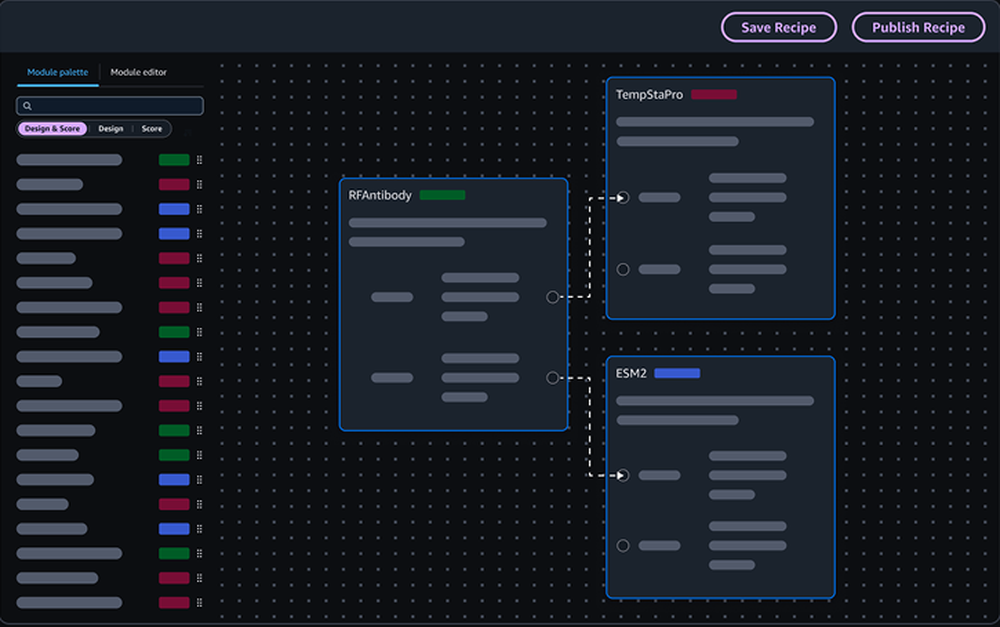The image size is (1000, 627).
Task: Click ESM2's connected upper input port
Action: coord(623,476)
